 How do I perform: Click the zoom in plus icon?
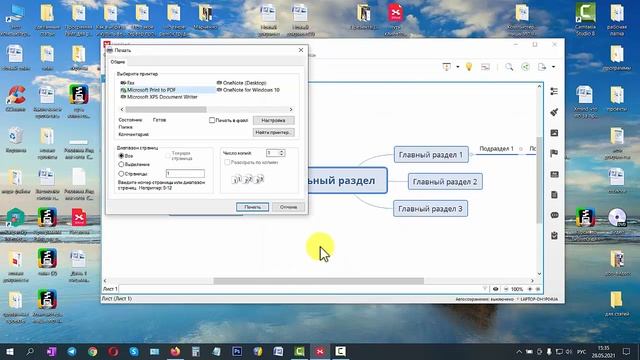(530, 289)
